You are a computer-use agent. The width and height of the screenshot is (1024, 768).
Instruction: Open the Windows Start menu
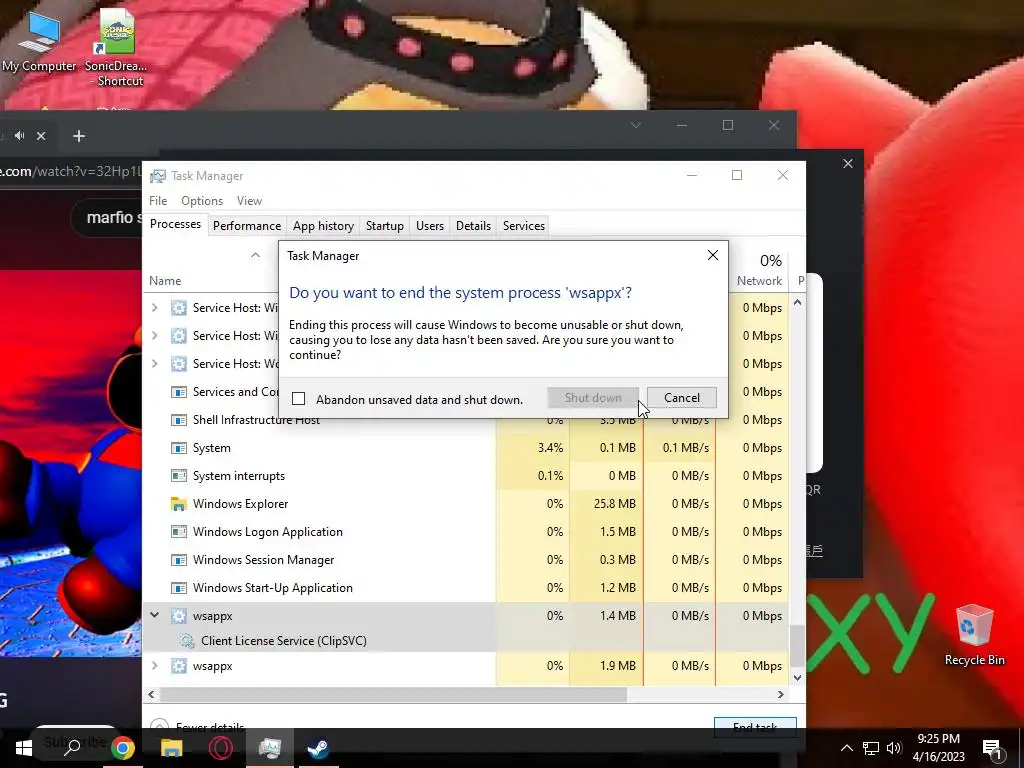pyautogui.click(x=24, y=748)
